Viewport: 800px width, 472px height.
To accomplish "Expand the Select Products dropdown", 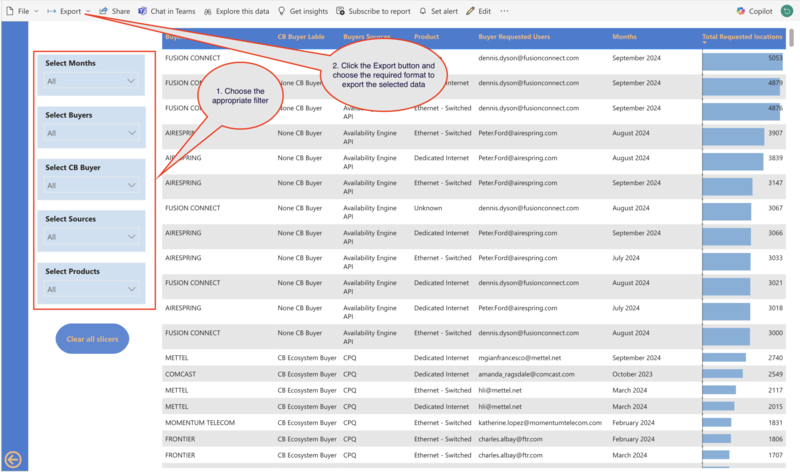I will [x=92, y=289].
